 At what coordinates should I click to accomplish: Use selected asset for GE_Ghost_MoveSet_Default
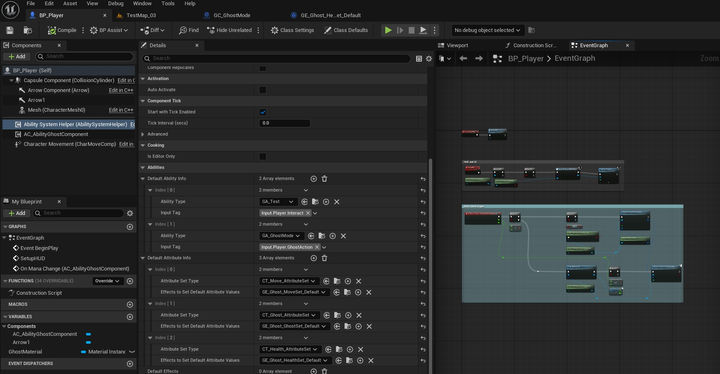click(337, 292)
